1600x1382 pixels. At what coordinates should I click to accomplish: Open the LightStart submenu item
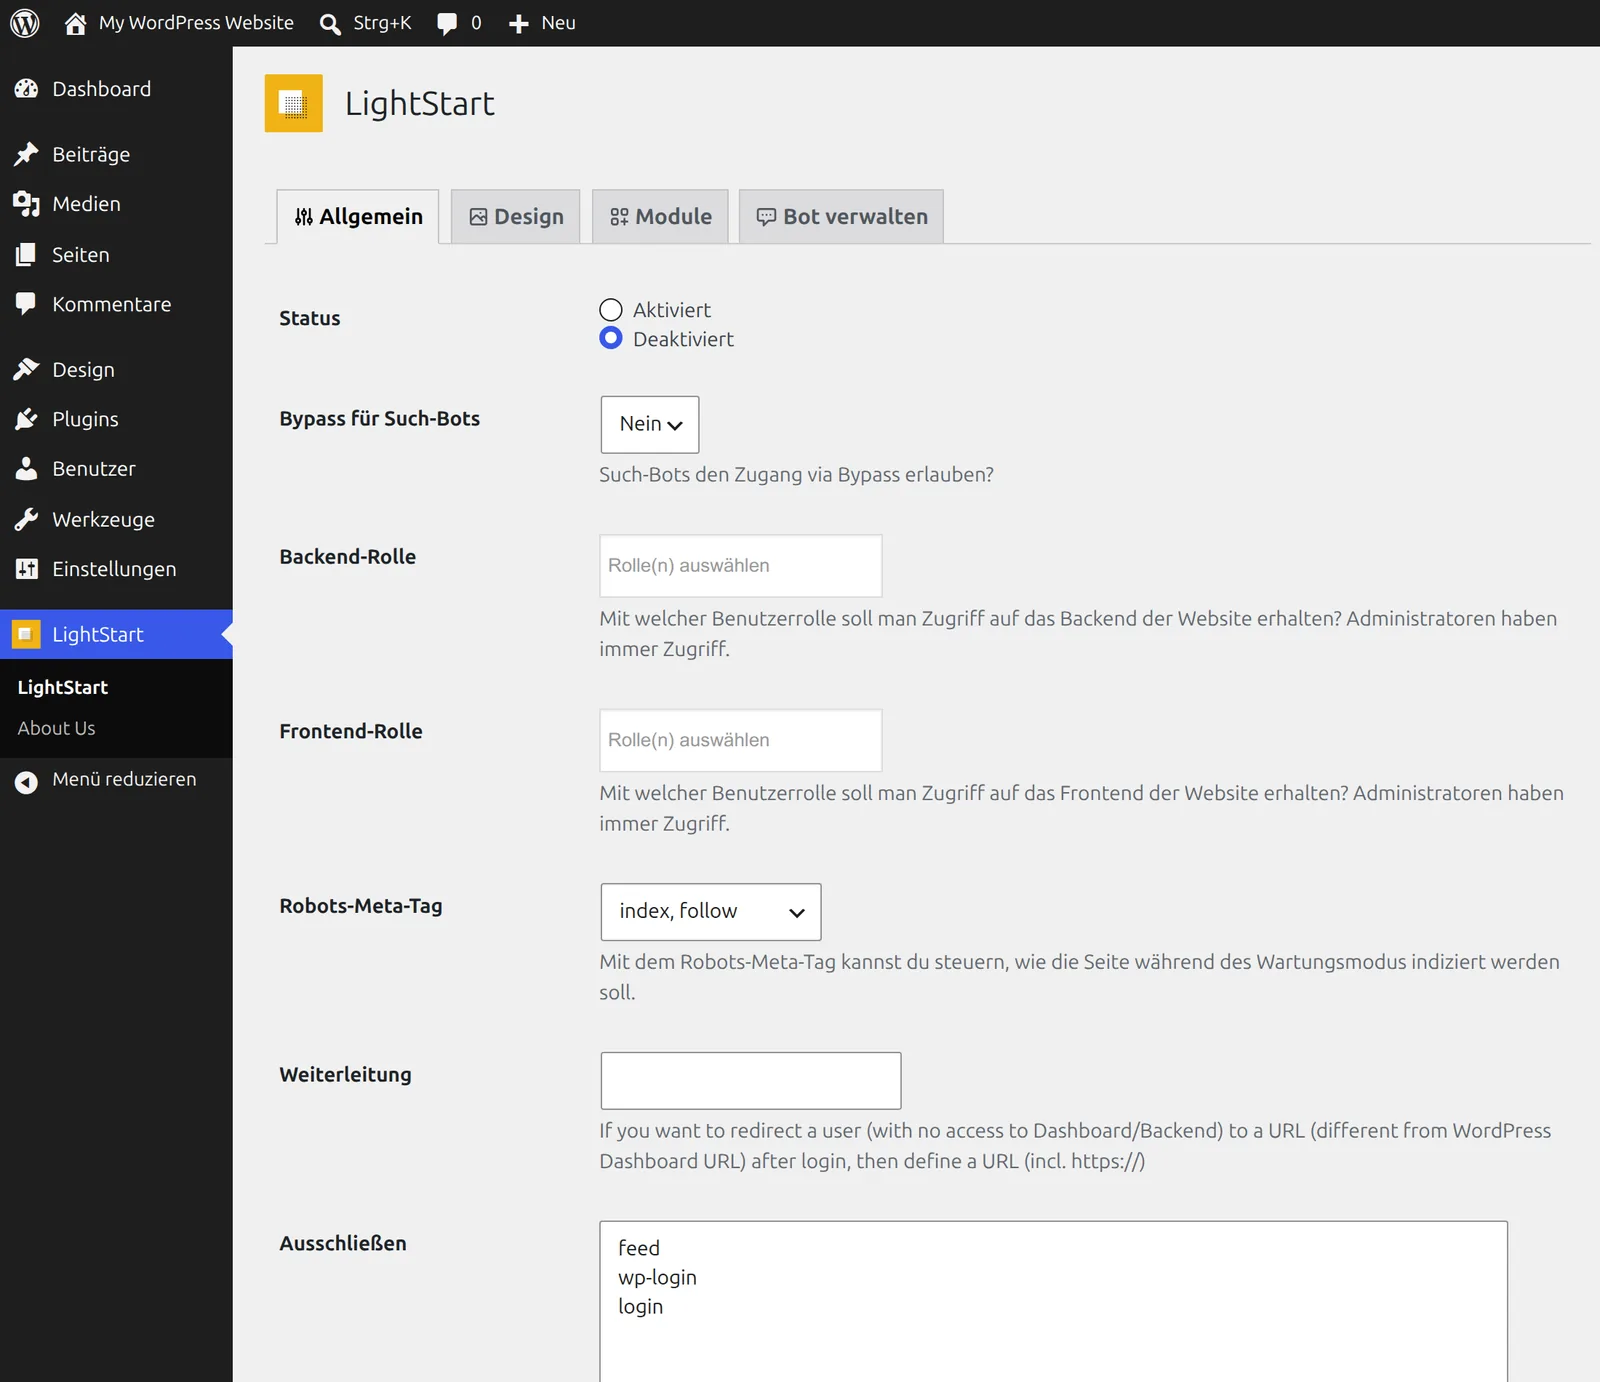pyautogui.click(x=63, y=688)
